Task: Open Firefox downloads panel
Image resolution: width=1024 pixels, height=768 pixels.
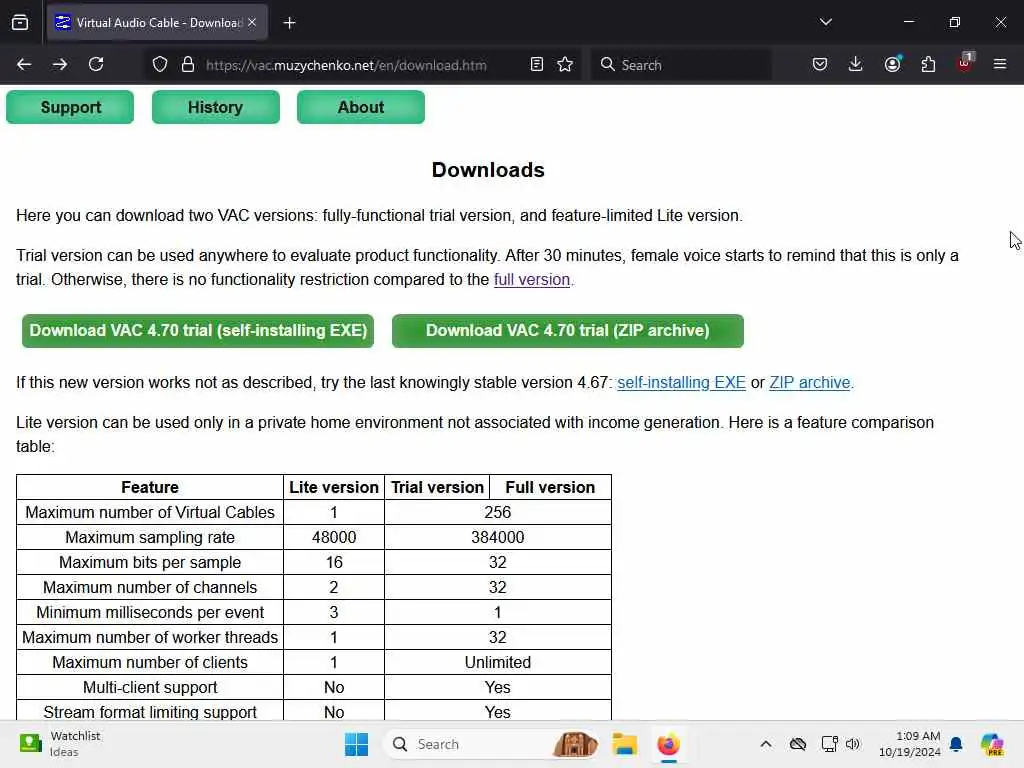Action: point(856,64)
